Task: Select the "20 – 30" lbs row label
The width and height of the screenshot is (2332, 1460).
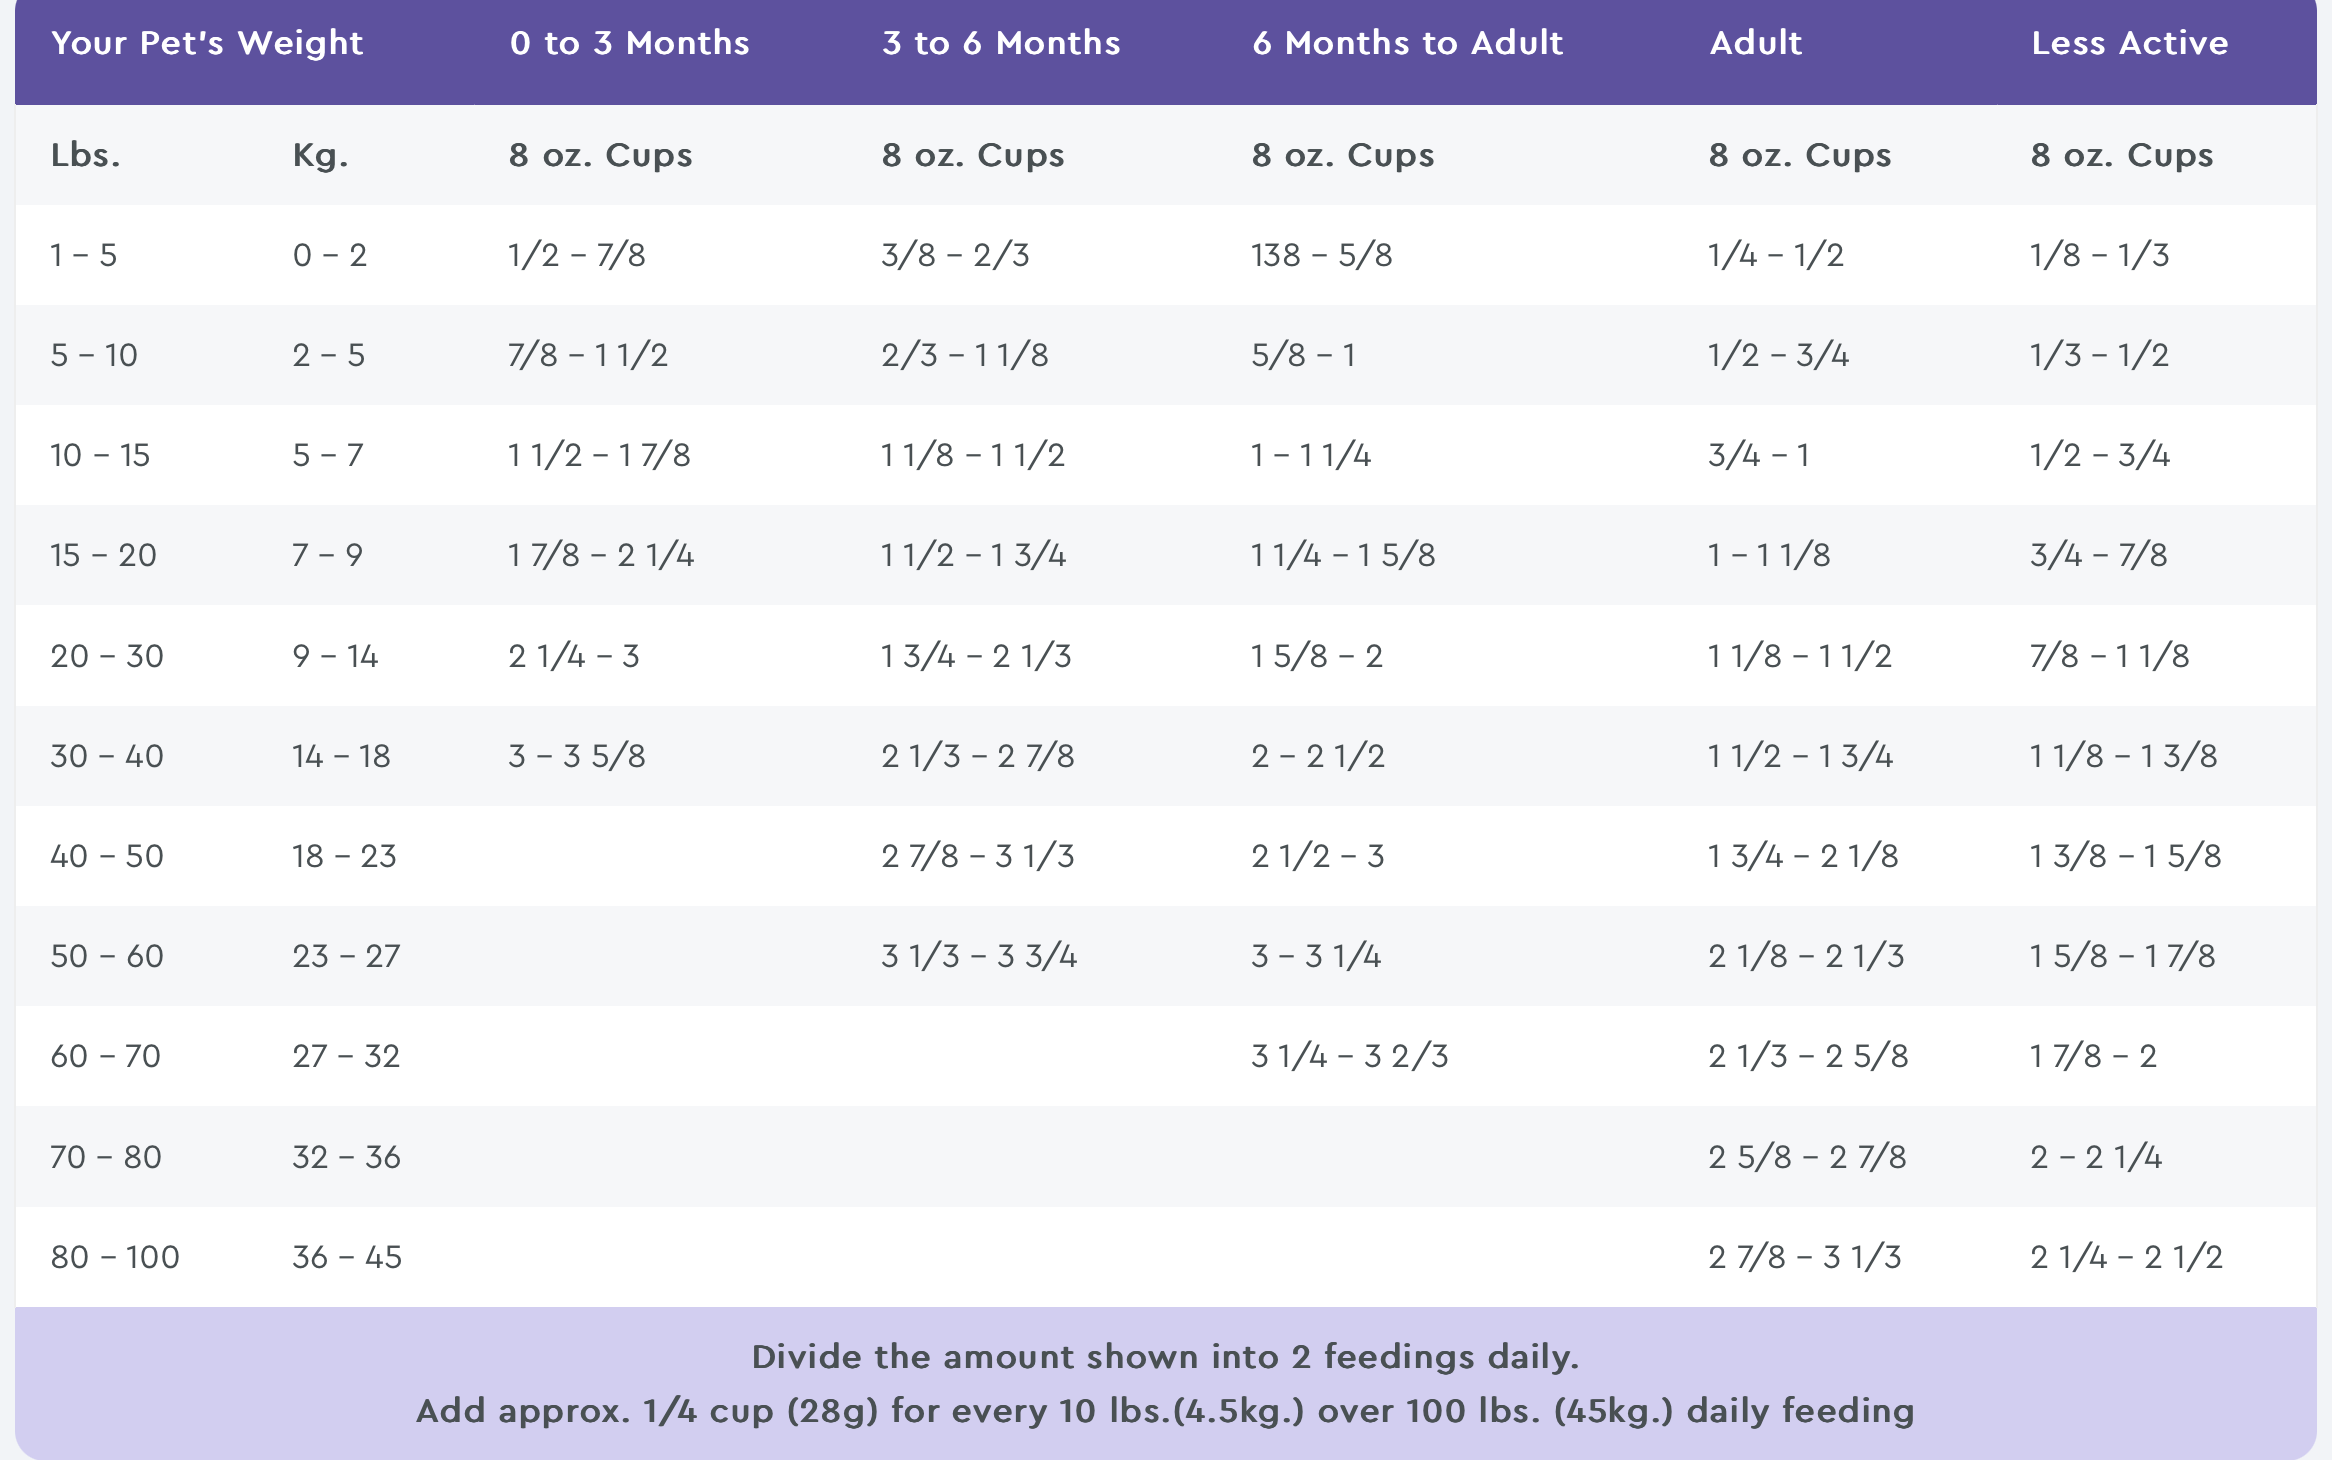Action: tap(107, 656)
